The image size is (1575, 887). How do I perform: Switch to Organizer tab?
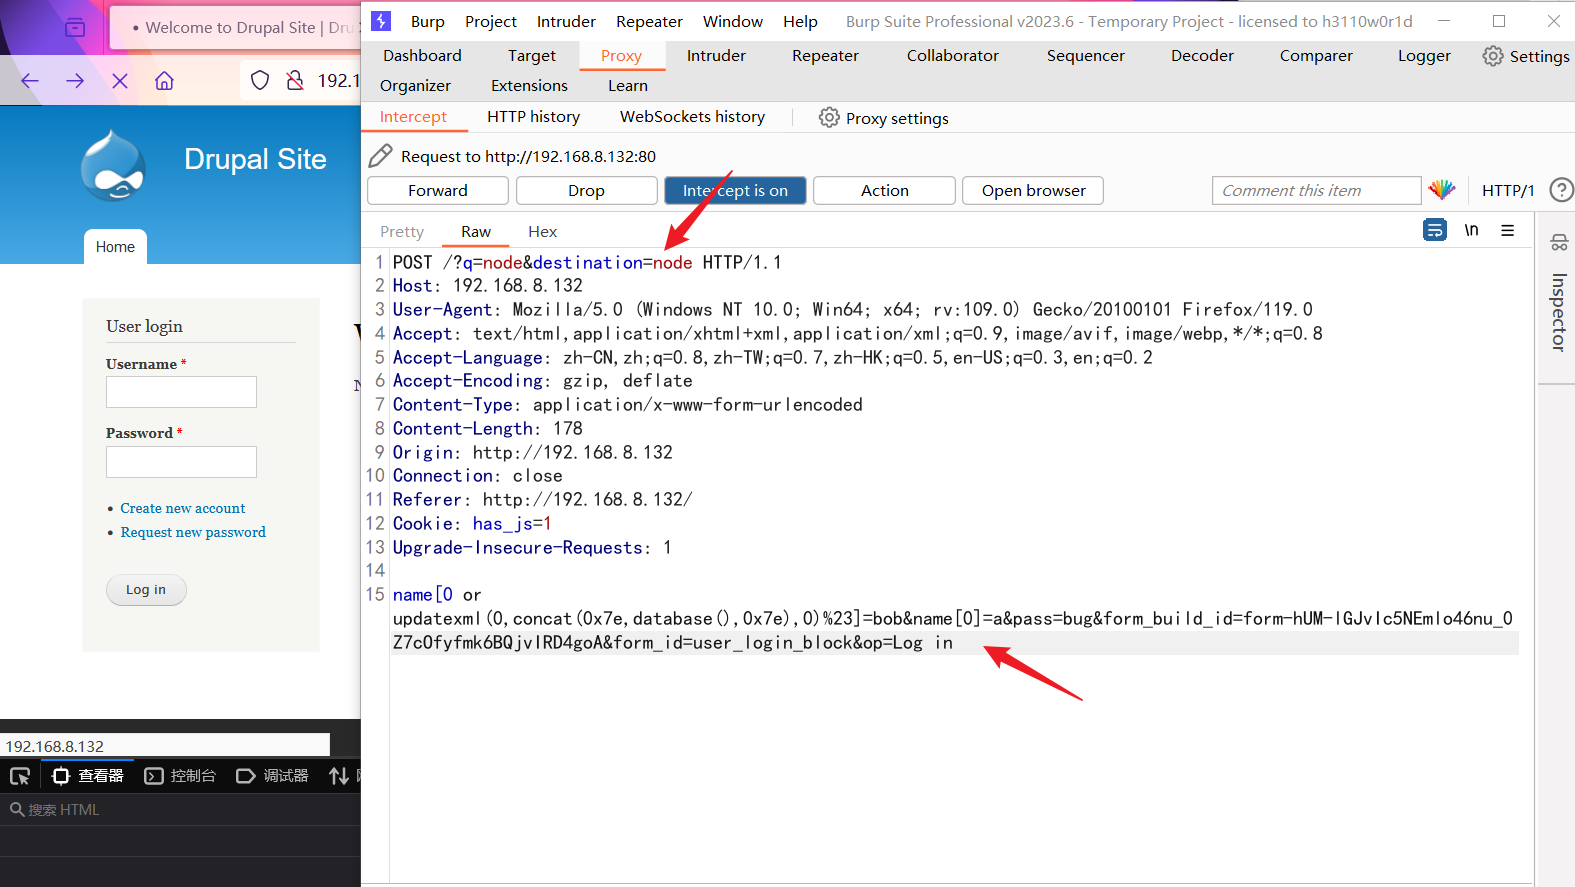tap(415, 86)
